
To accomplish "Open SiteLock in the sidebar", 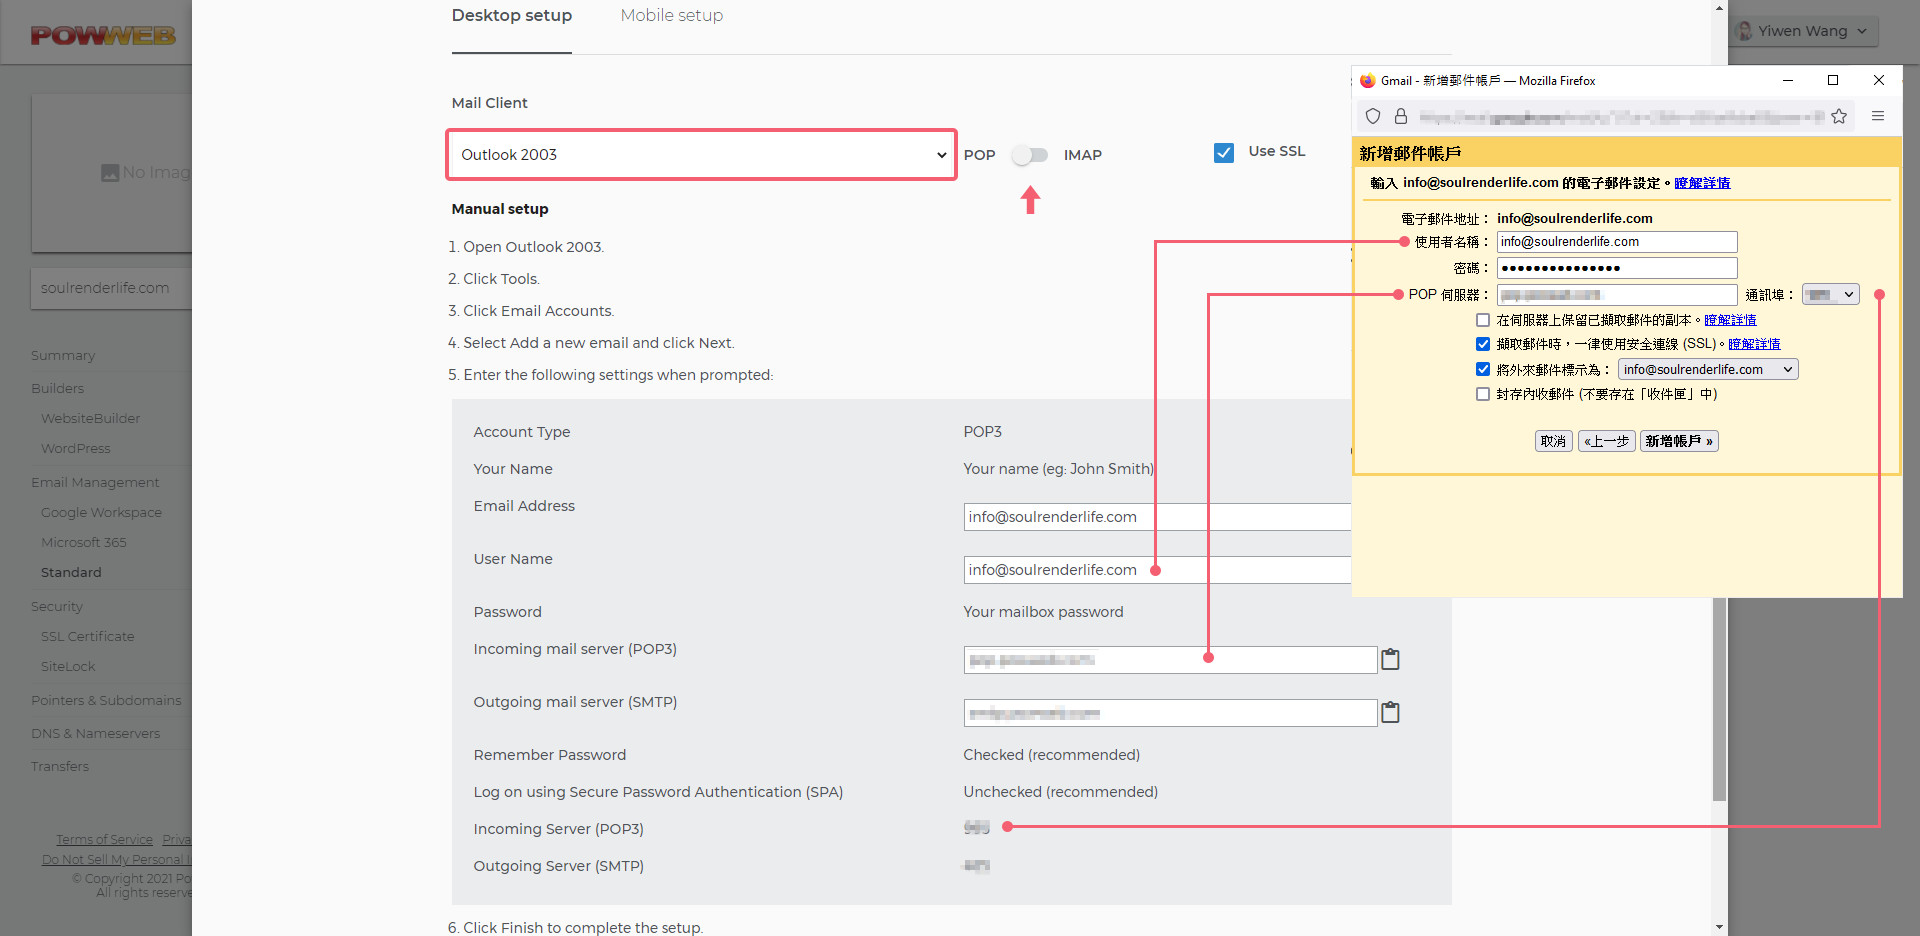I will (68, 667).
